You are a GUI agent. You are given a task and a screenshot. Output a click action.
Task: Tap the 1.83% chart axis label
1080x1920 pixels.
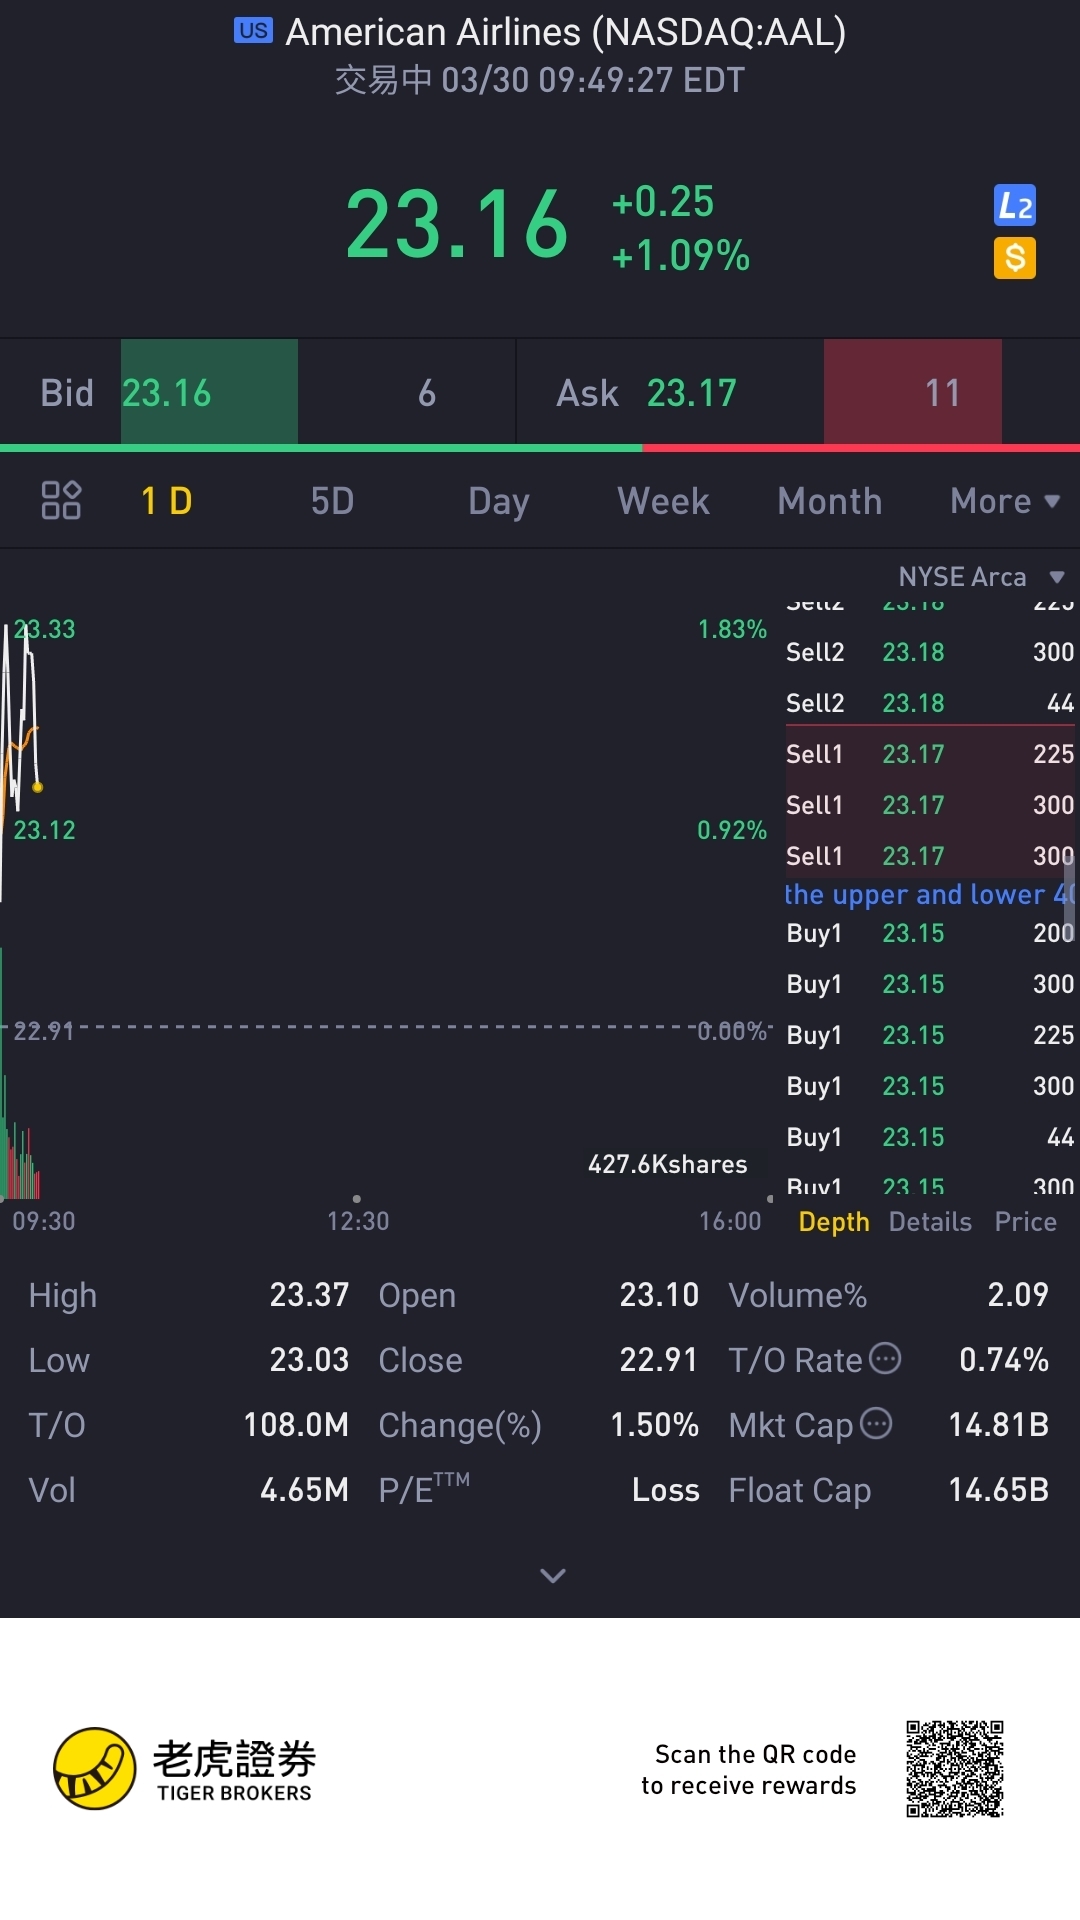732,629
